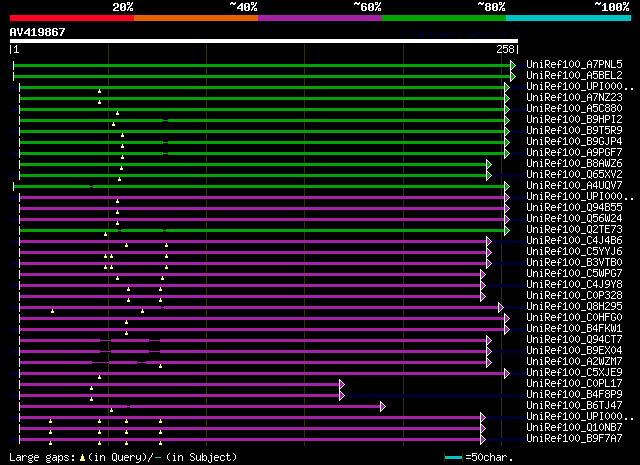The image size is (640, 465).
Task: Select the UniRef100_B4FKW1 label
Action: (x=574, y=329)
